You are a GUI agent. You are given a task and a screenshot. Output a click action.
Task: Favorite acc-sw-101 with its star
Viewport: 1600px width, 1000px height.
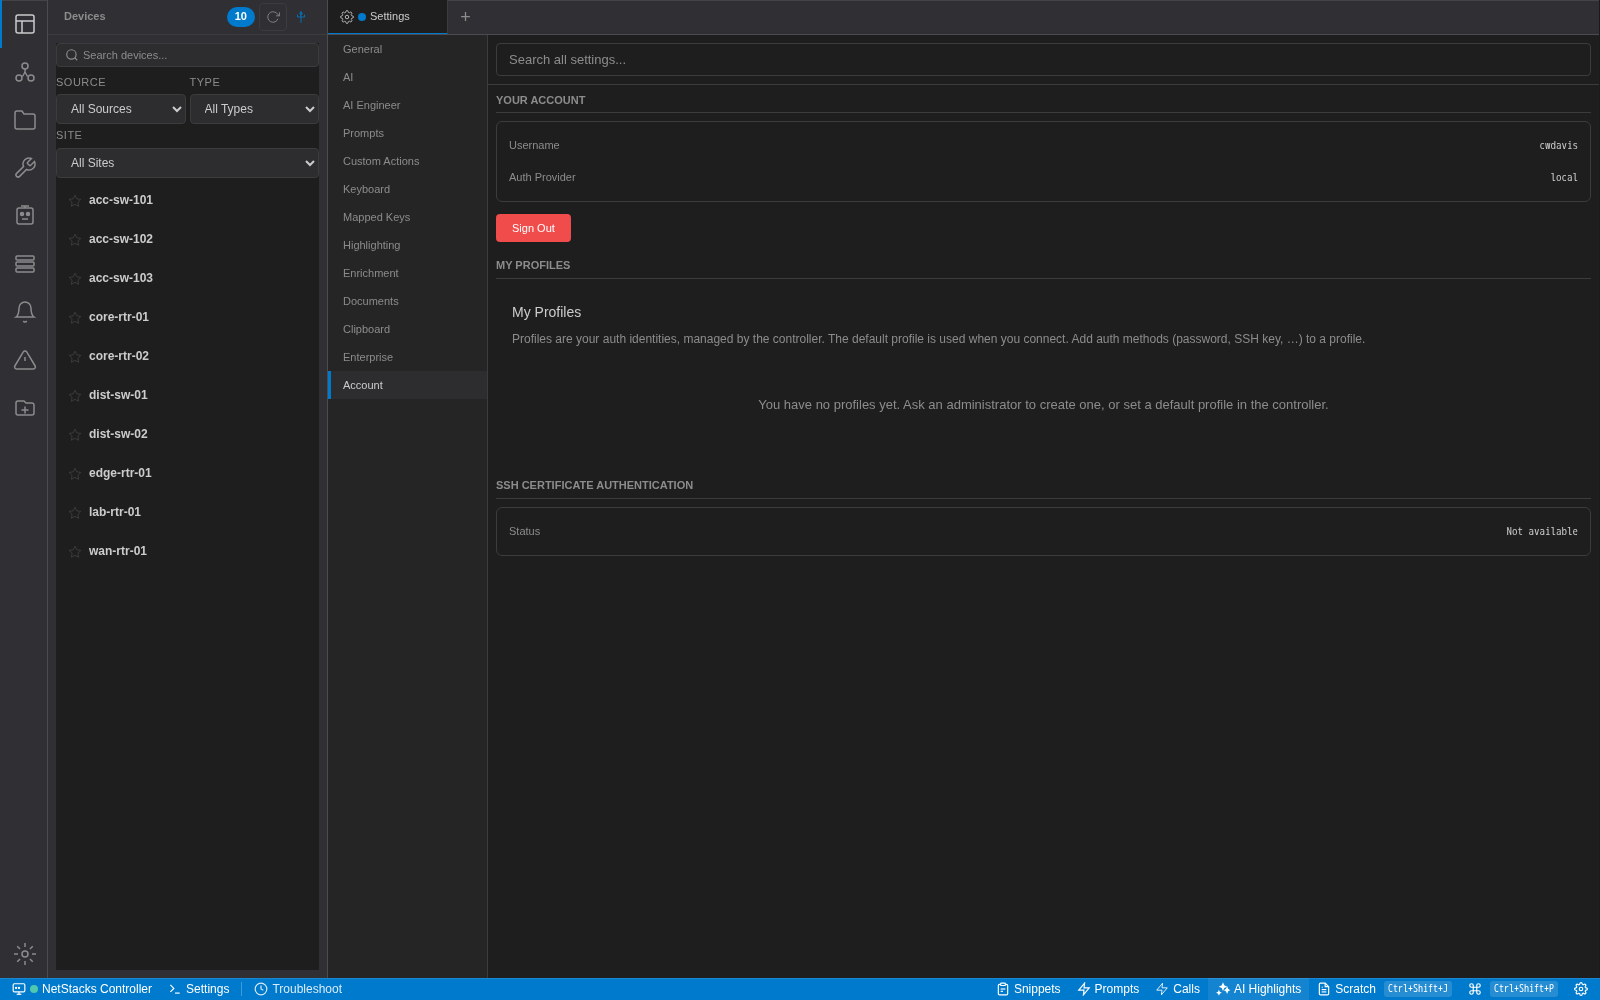point(75,201)
